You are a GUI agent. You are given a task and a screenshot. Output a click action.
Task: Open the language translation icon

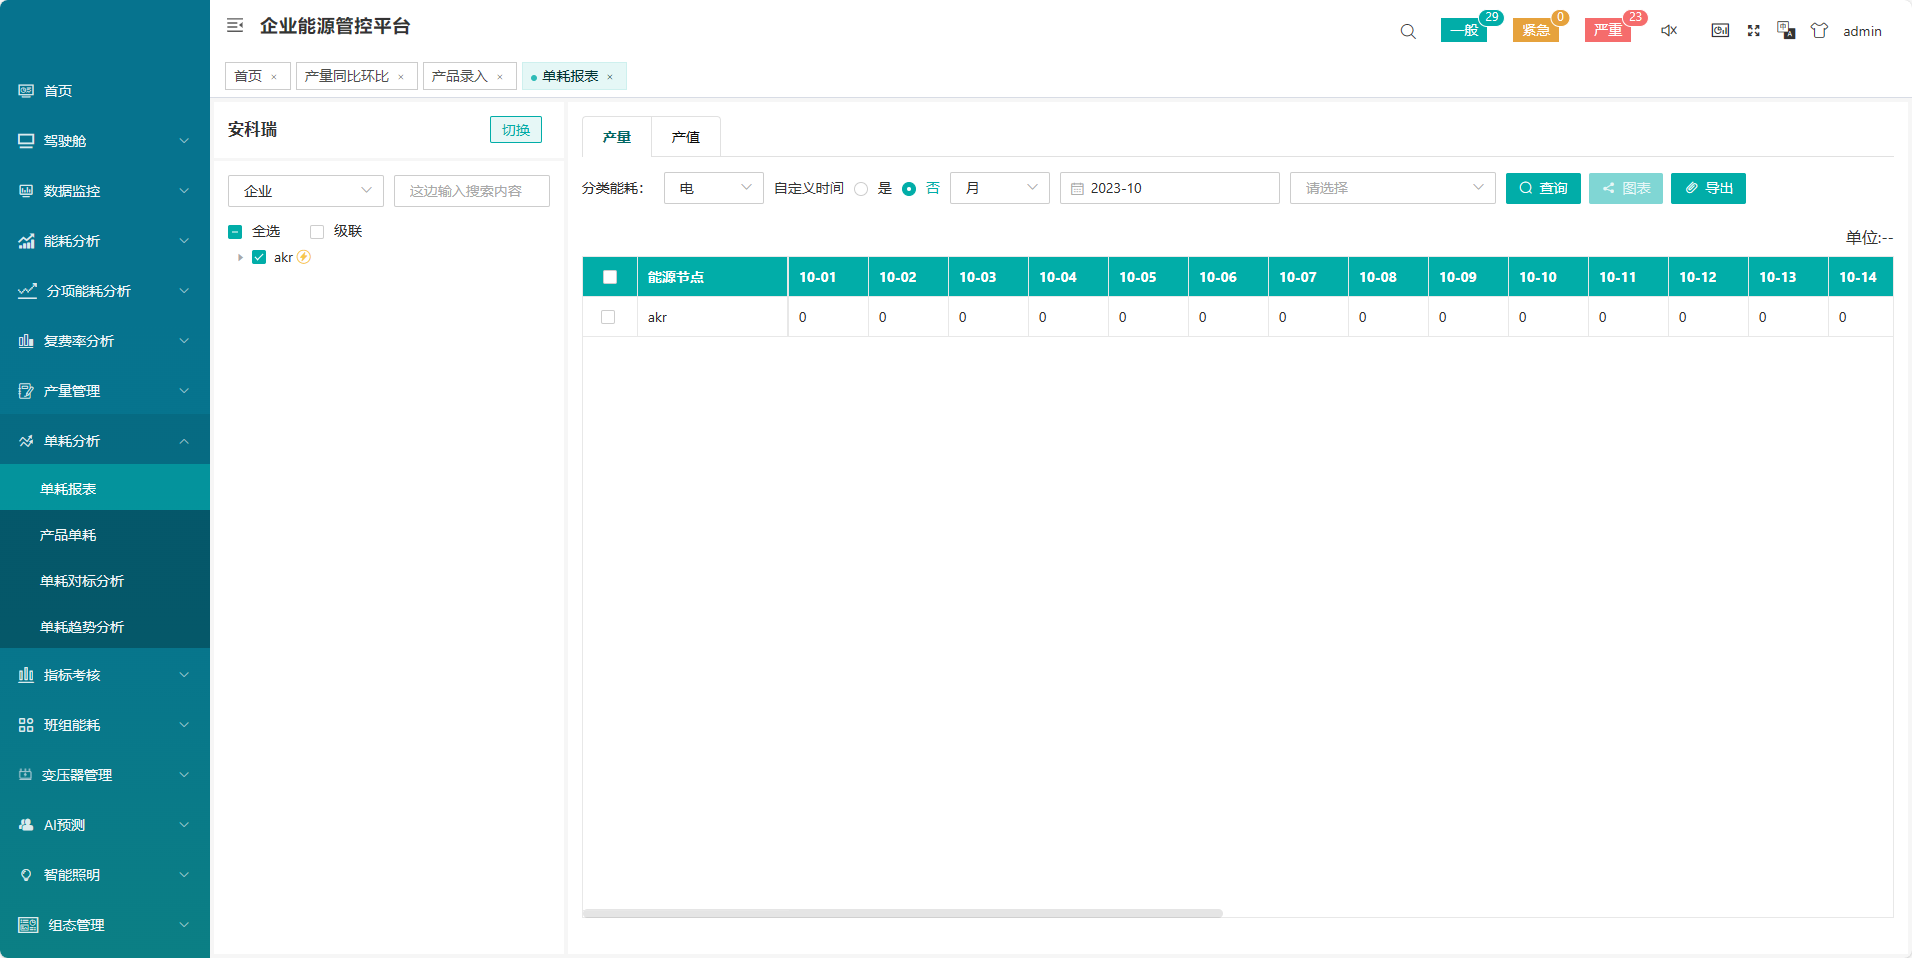click(x=1786, y=31)
